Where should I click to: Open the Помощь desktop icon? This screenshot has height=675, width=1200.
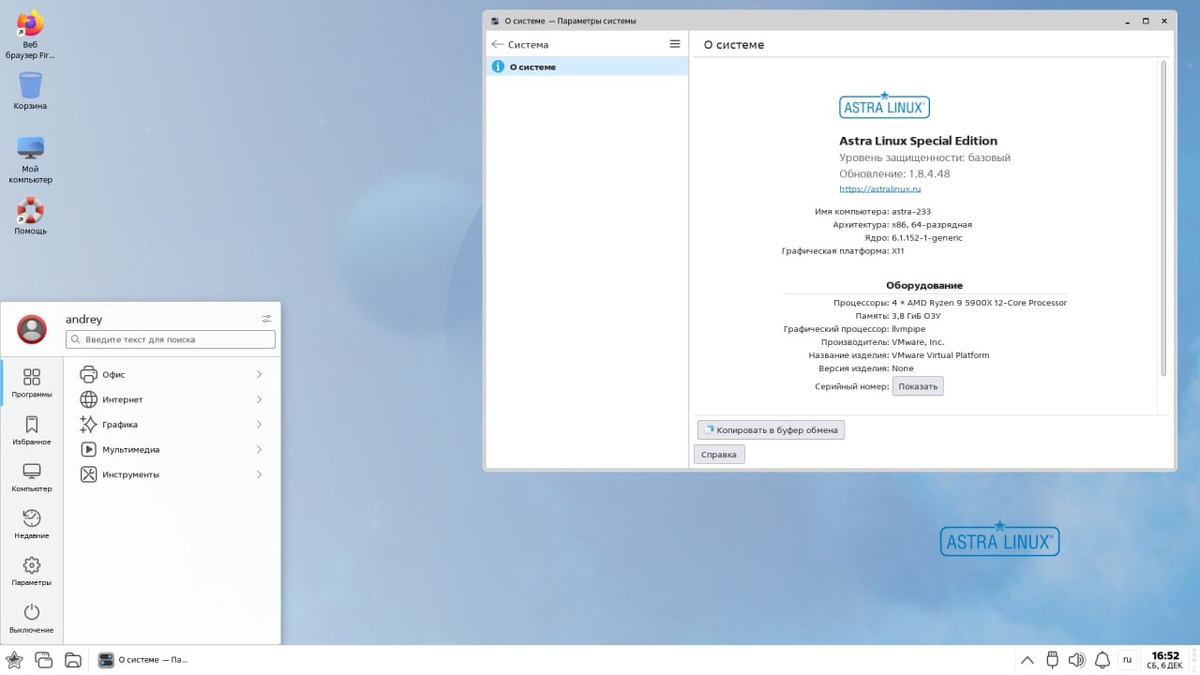point(30,215)
